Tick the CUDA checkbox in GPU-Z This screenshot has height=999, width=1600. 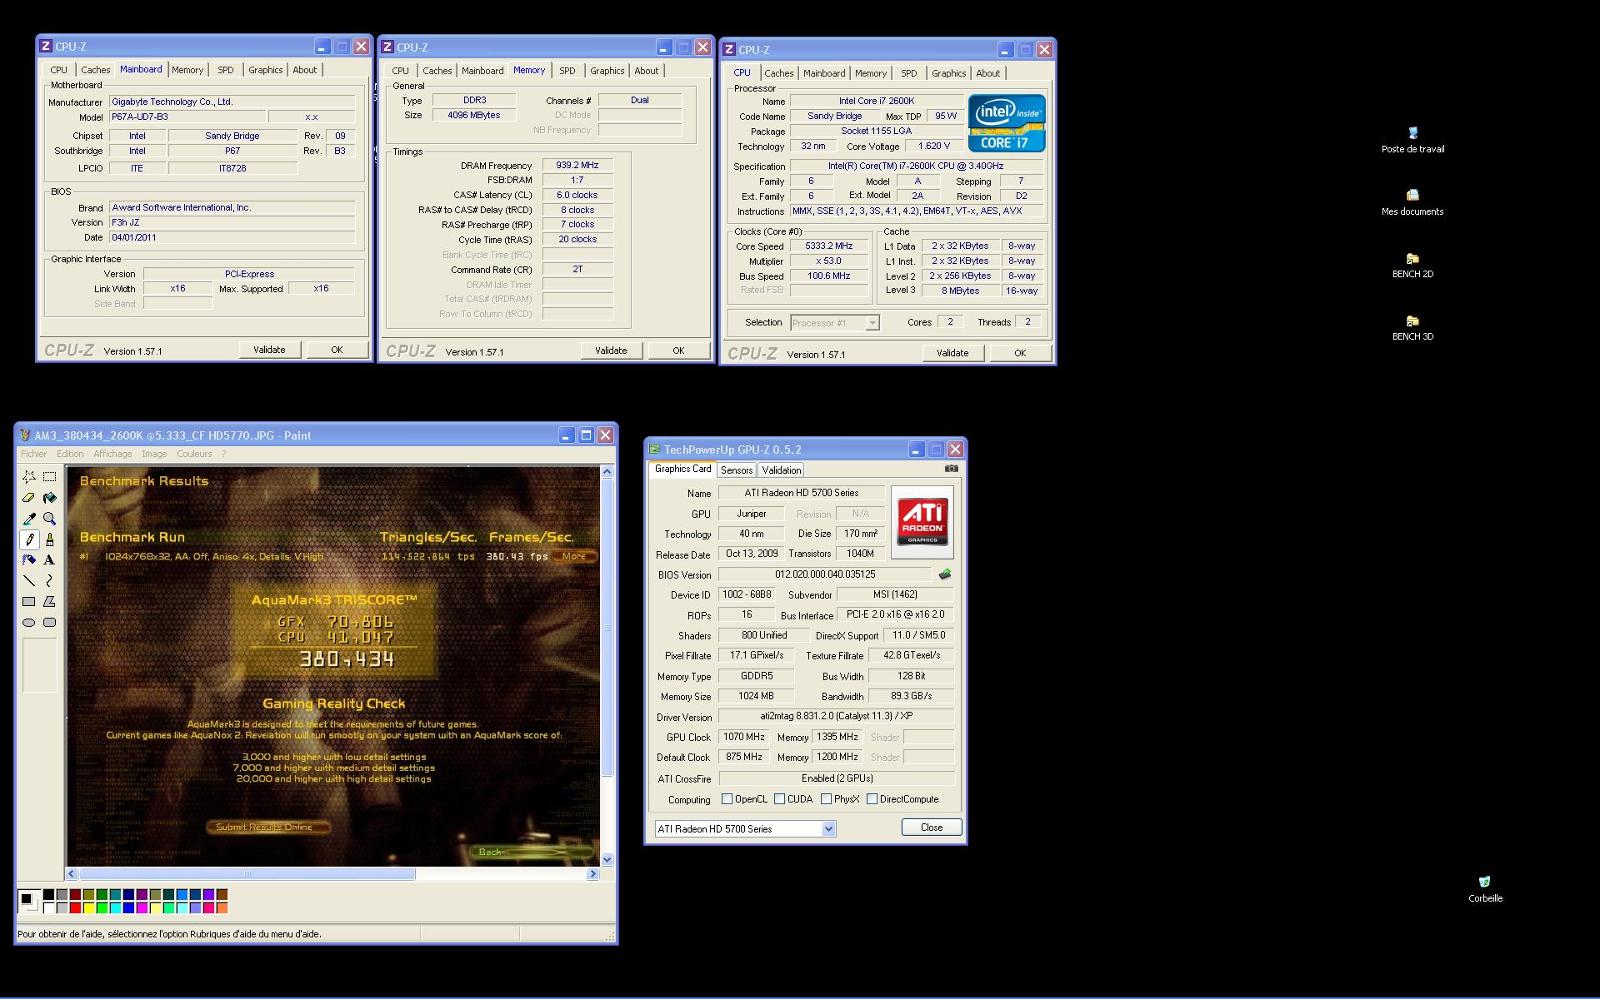click(779, 799)
